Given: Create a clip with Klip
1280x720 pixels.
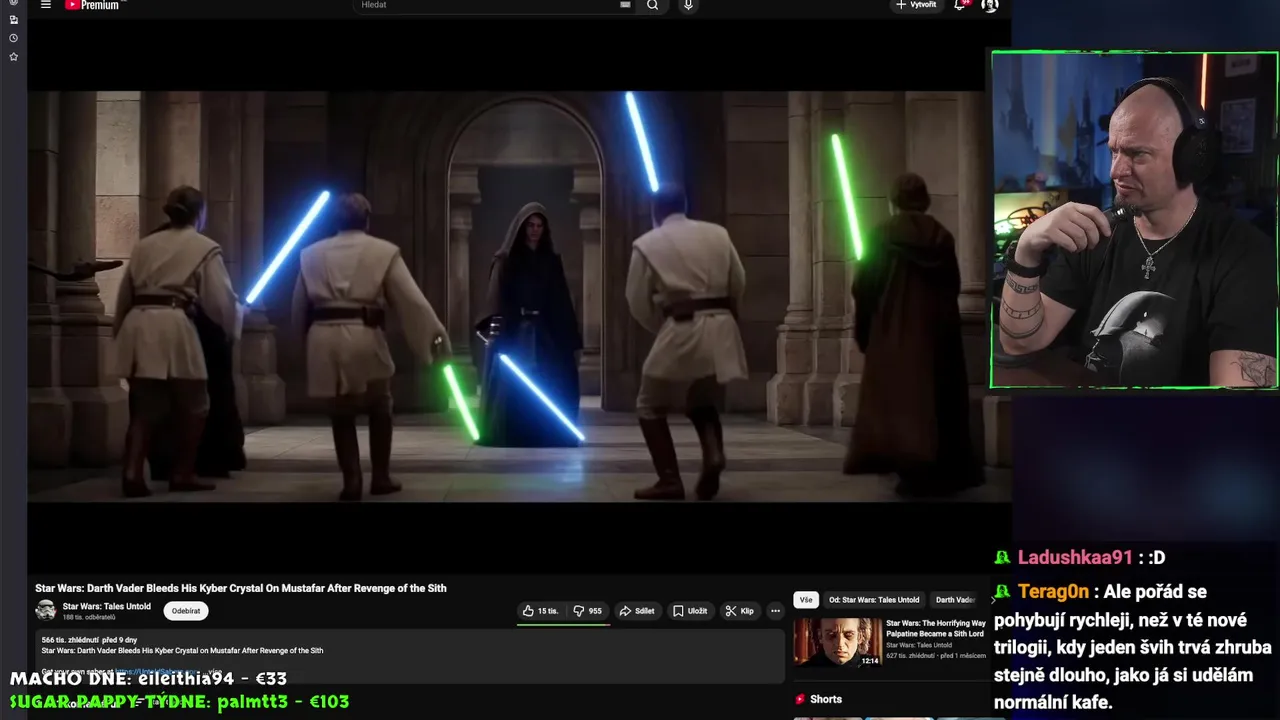Looking at the screenshot, I should (740, 611).
